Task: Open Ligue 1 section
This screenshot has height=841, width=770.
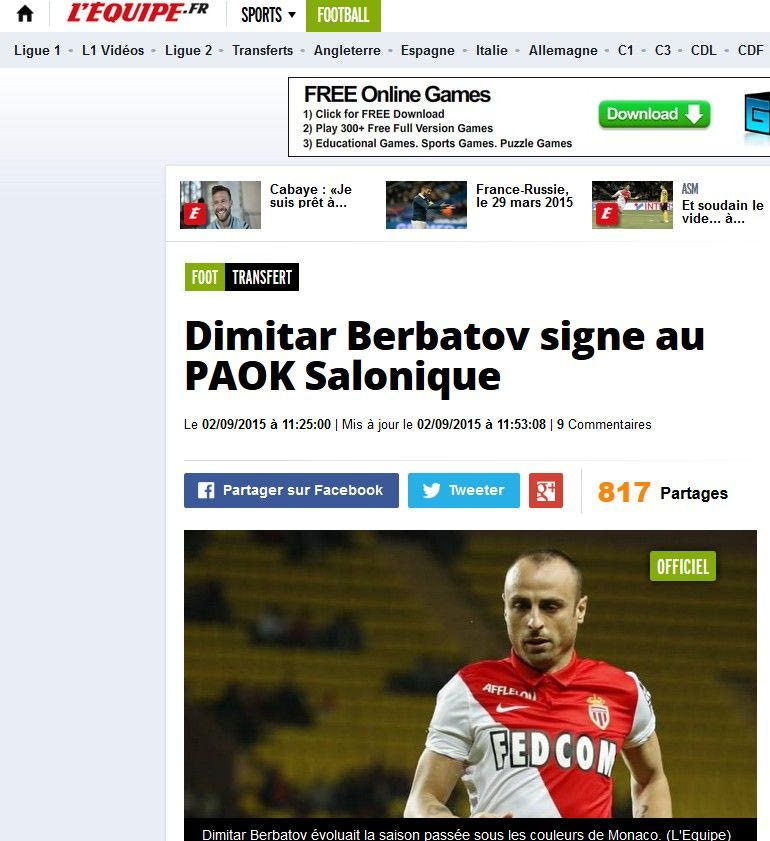Action: 37,50
